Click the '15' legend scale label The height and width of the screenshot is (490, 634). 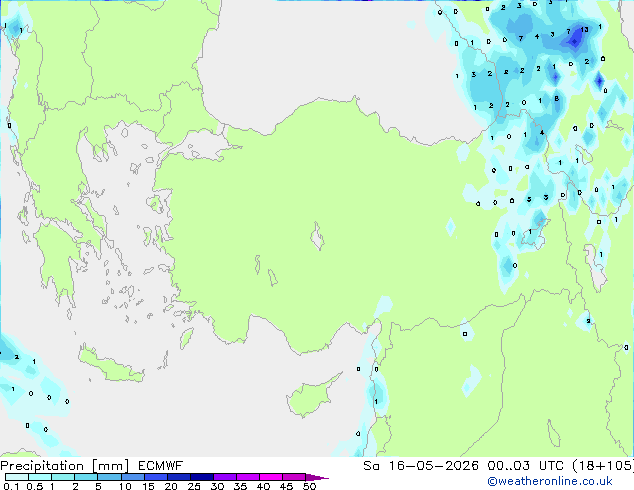point(148,486)
